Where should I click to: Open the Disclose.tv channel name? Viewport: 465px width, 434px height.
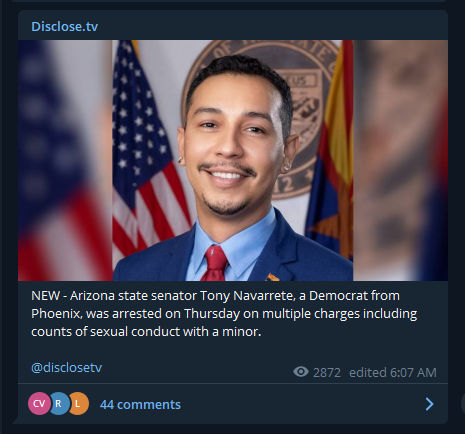click(x=64, y=26)
